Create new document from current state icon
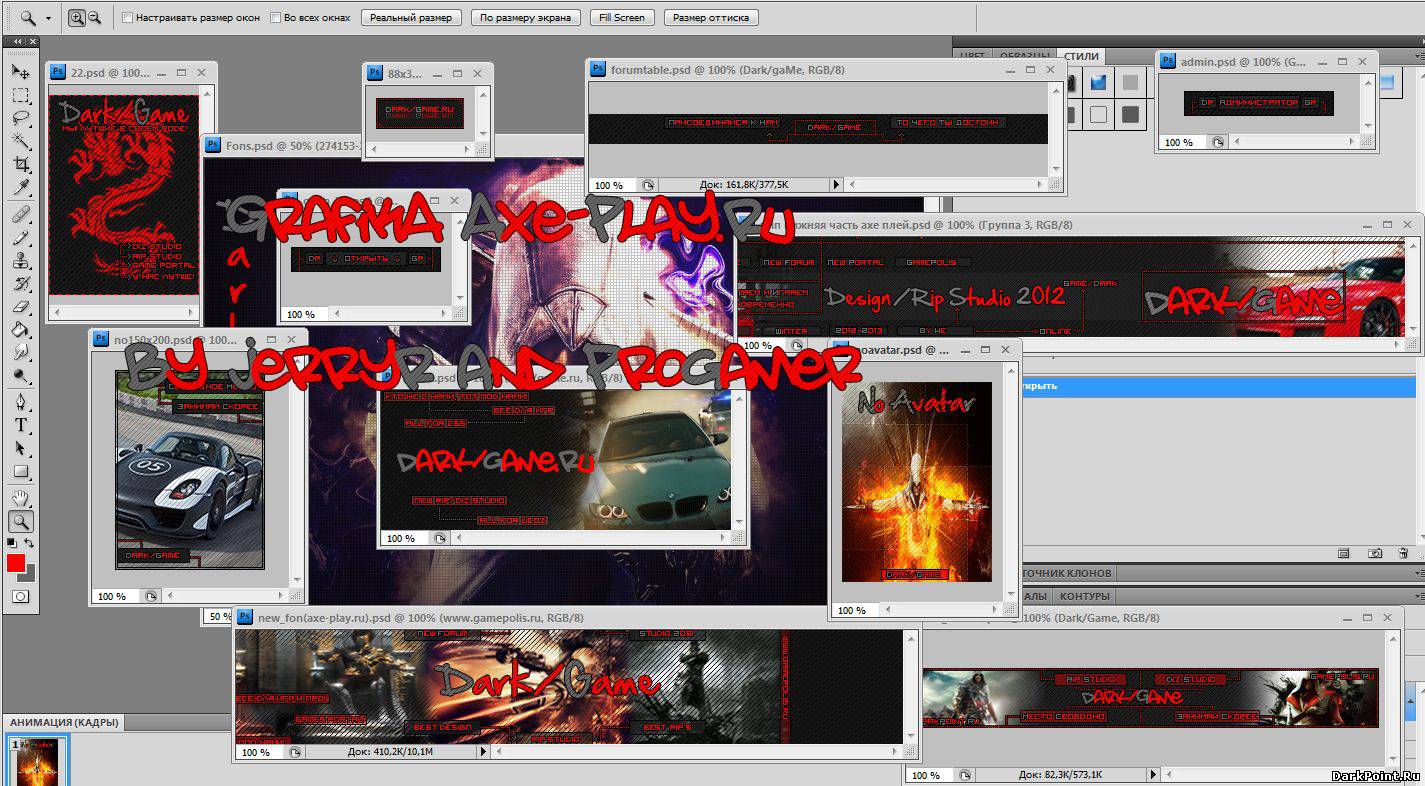 (x=1344, y=552)
